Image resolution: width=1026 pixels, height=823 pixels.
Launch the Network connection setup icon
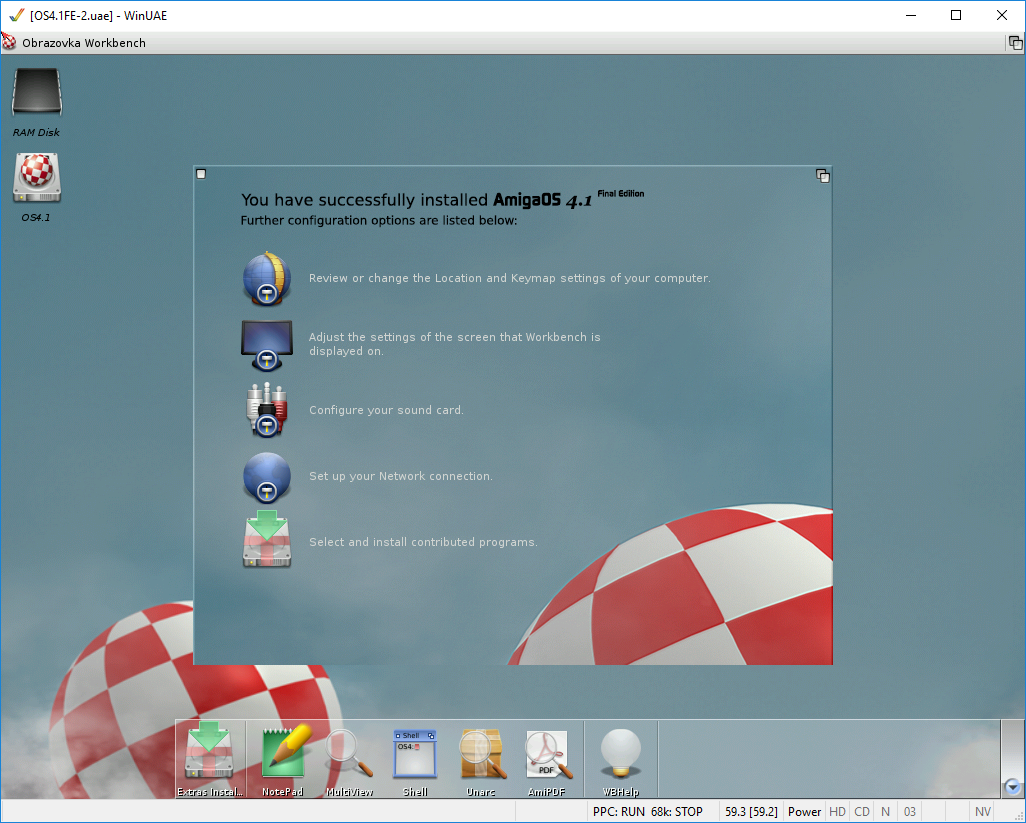(x=266, y=477)
